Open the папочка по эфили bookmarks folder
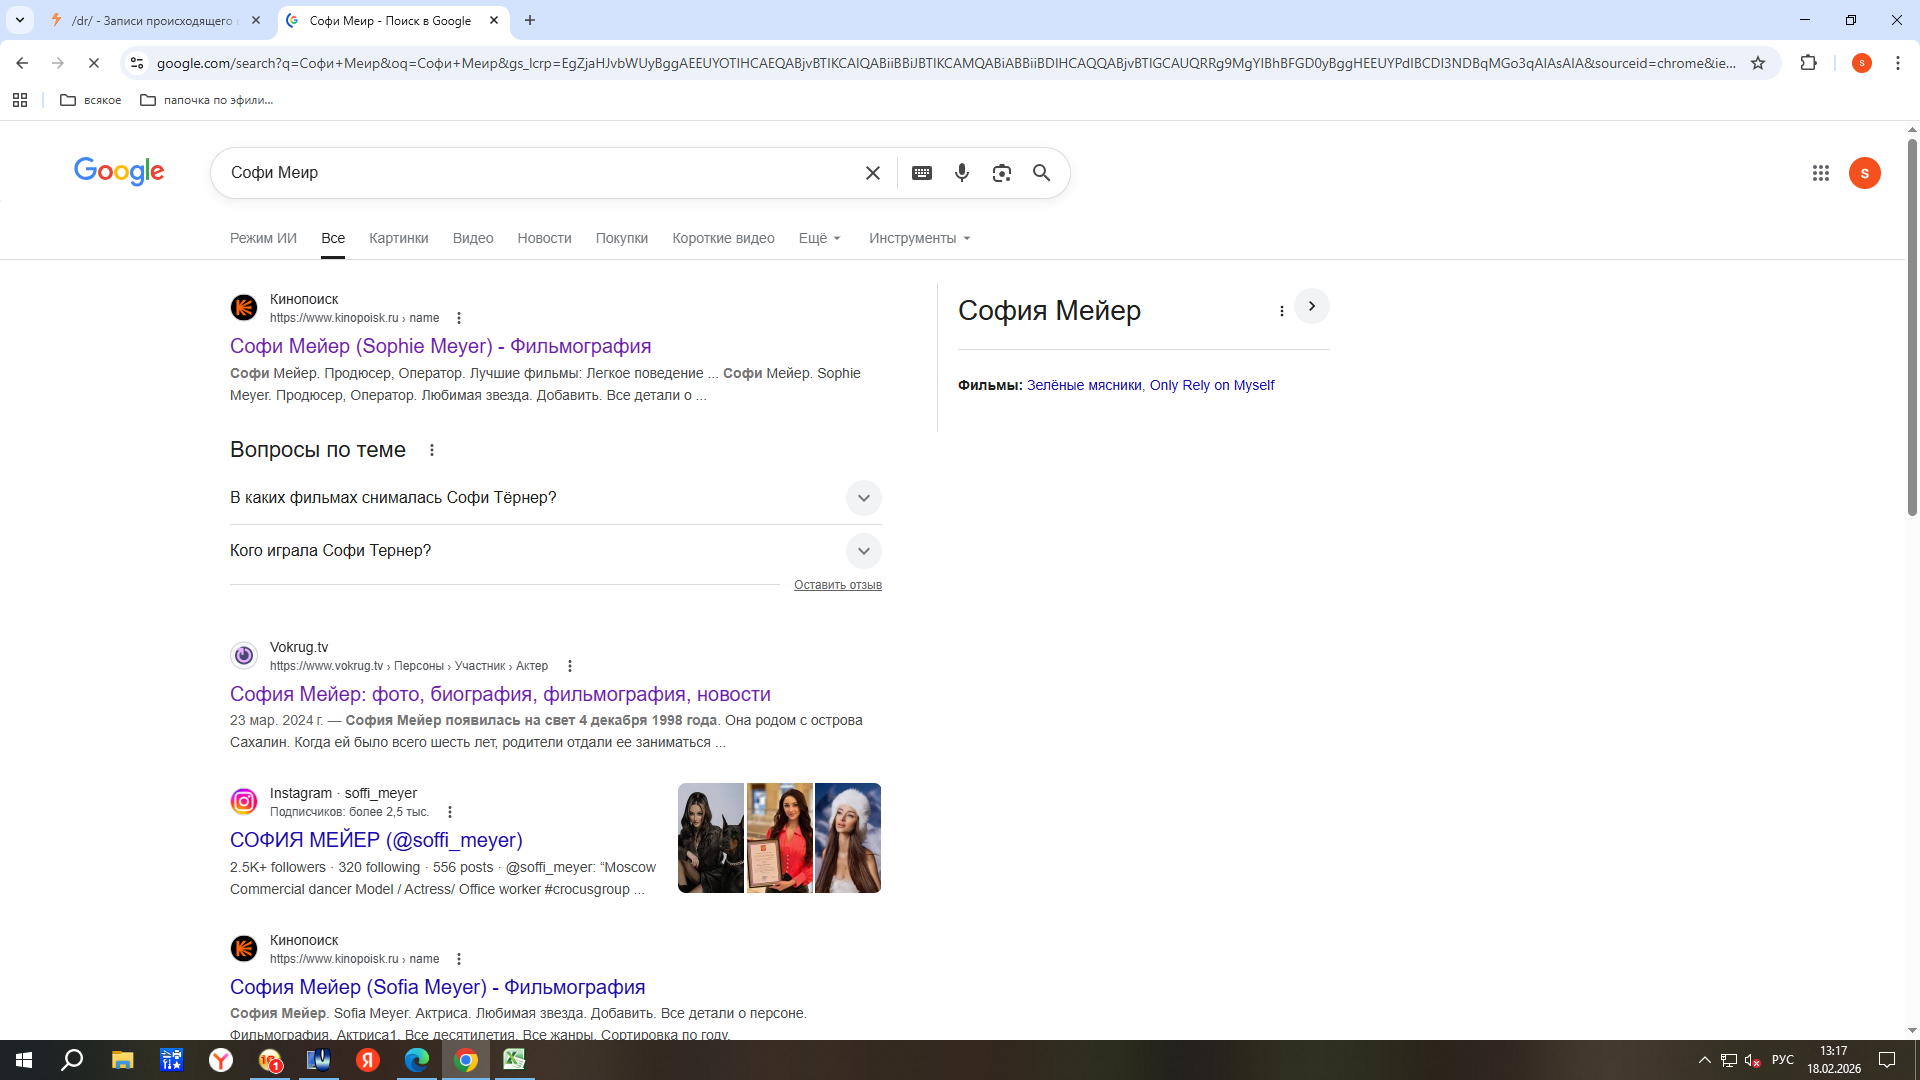Viewport: 1920px width, 1080px height. [x=207, y=100]
